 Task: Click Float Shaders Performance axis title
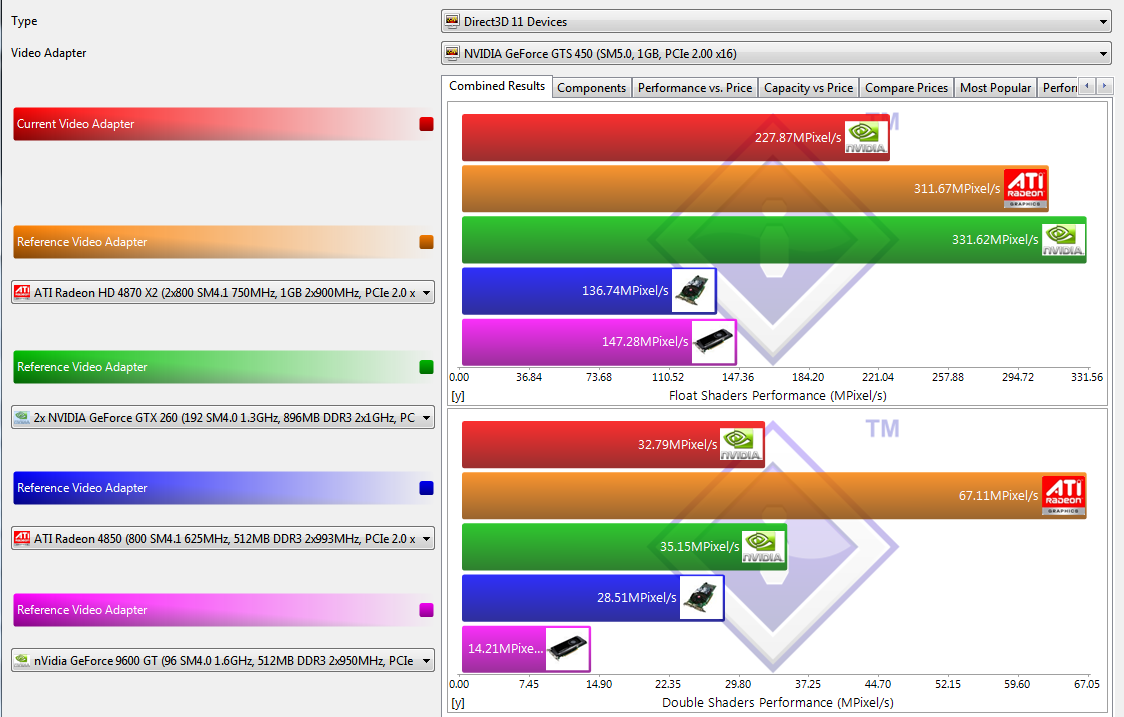[778, 396]
